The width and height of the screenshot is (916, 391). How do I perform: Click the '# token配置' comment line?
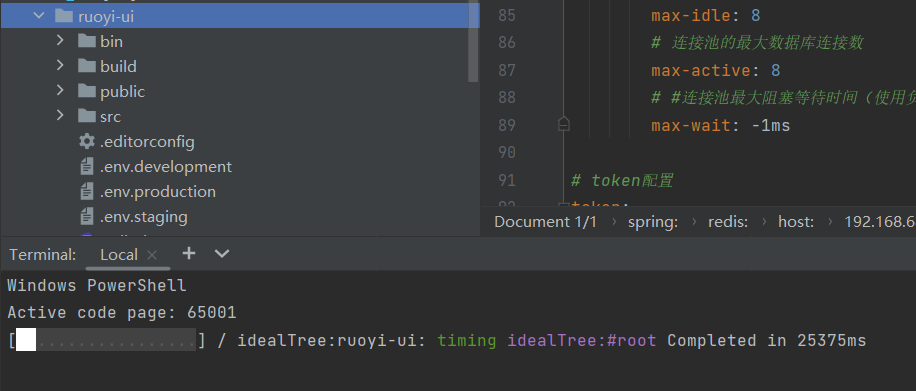click(x=622, y=181)
